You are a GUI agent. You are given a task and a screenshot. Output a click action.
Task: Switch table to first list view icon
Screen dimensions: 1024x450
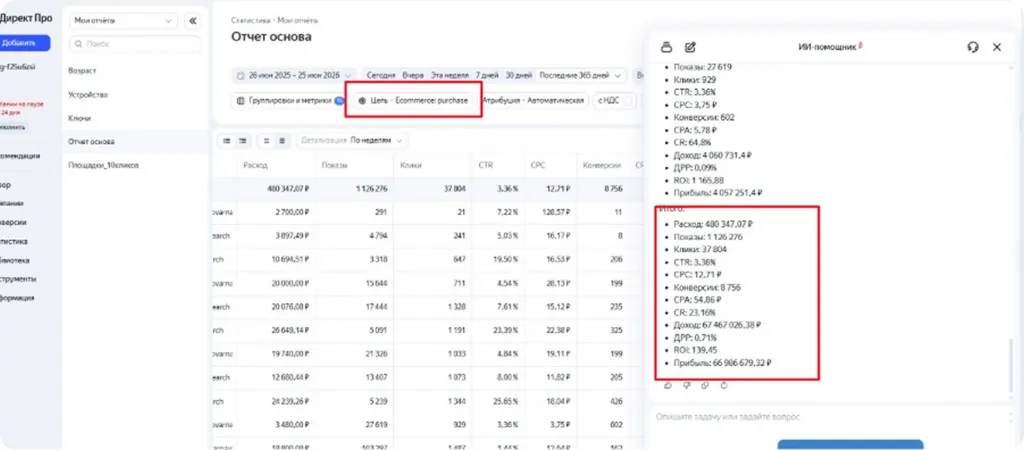[227, 140]
